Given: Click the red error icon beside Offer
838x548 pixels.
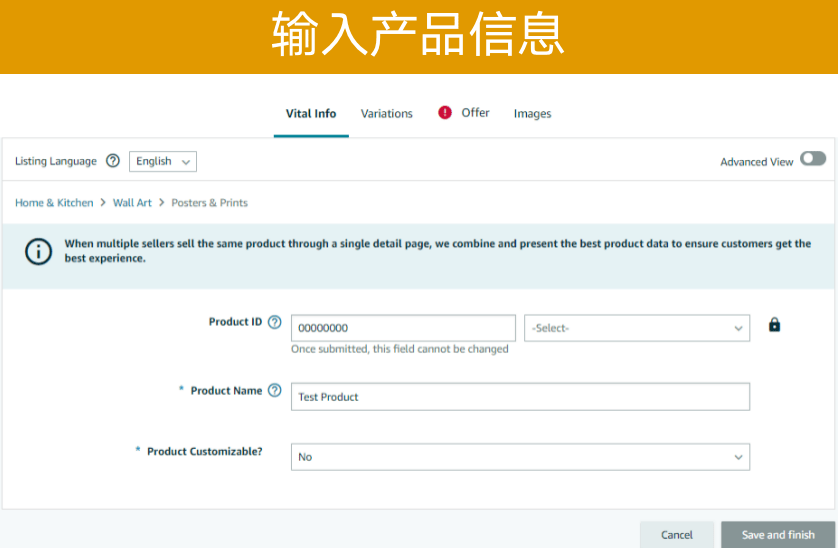Looking at the screenshot, I should pyautogui.click(x=445, y=113).
